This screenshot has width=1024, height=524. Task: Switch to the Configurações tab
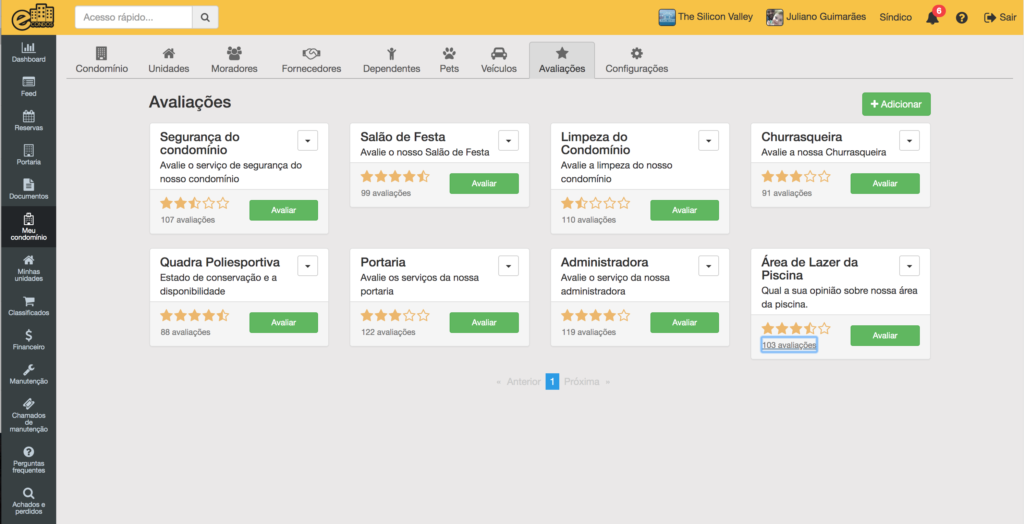point(636,60)
